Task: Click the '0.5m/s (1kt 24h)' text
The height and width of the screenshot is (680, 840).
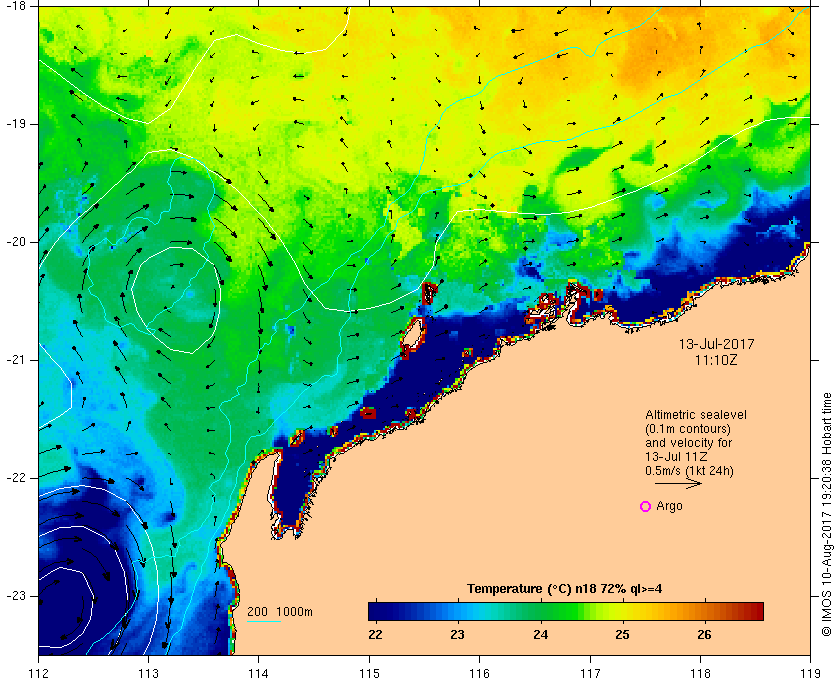Action: pos(689,471)
